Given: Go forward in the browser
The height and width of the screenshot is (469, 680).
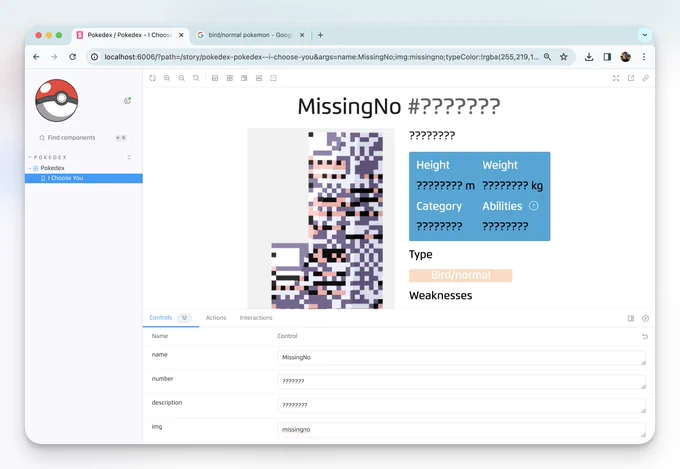Looking at the screenshot, I should point(54,57).
